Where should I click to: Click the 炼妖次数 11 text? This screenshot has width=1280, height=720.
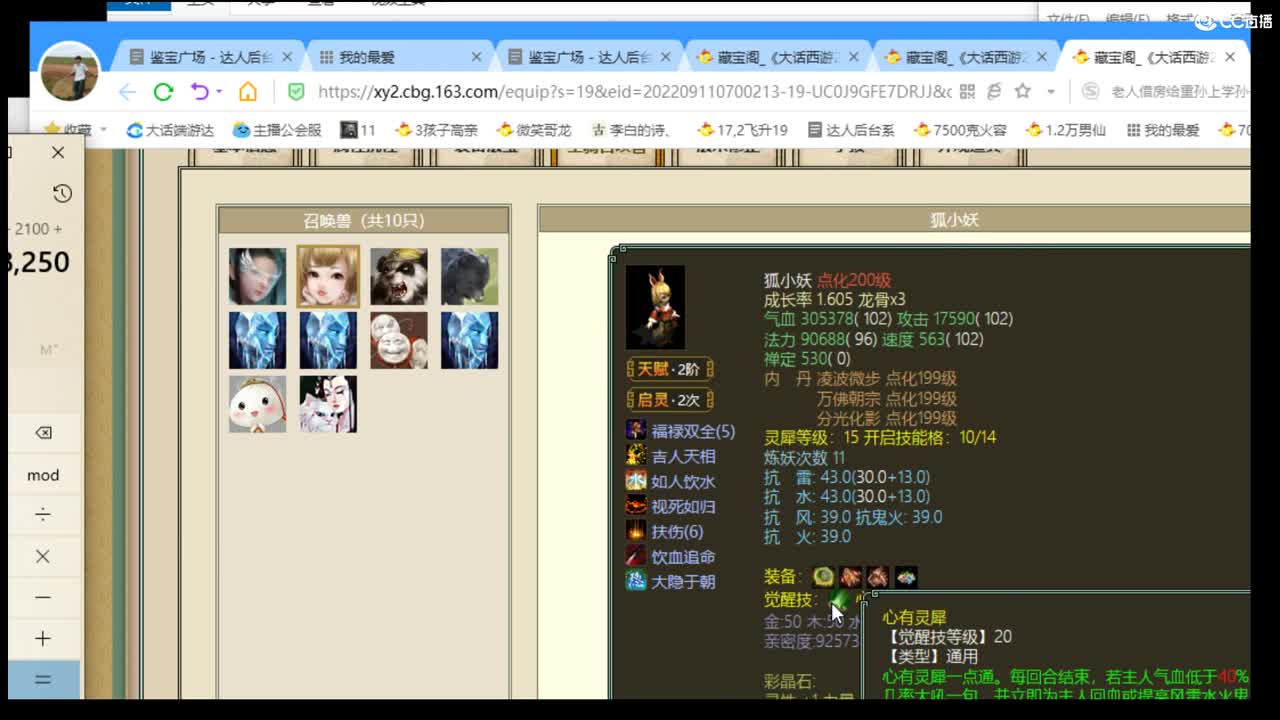[x=805, y=457]
